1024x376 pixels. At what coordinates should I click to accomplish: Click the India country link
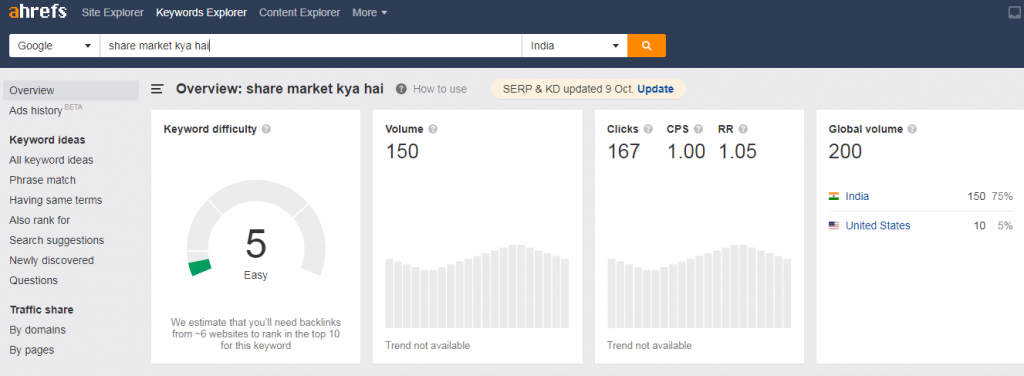[857, 196]
